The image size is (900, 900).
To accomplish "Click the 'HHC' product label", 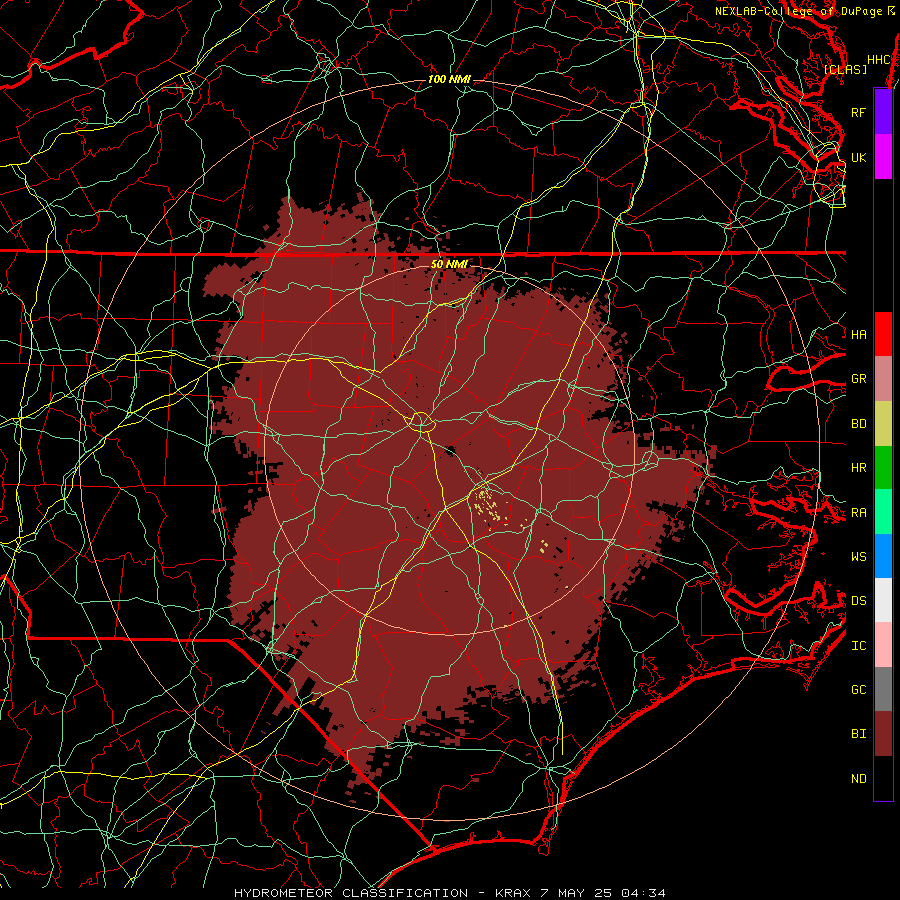I will point(878,60).
